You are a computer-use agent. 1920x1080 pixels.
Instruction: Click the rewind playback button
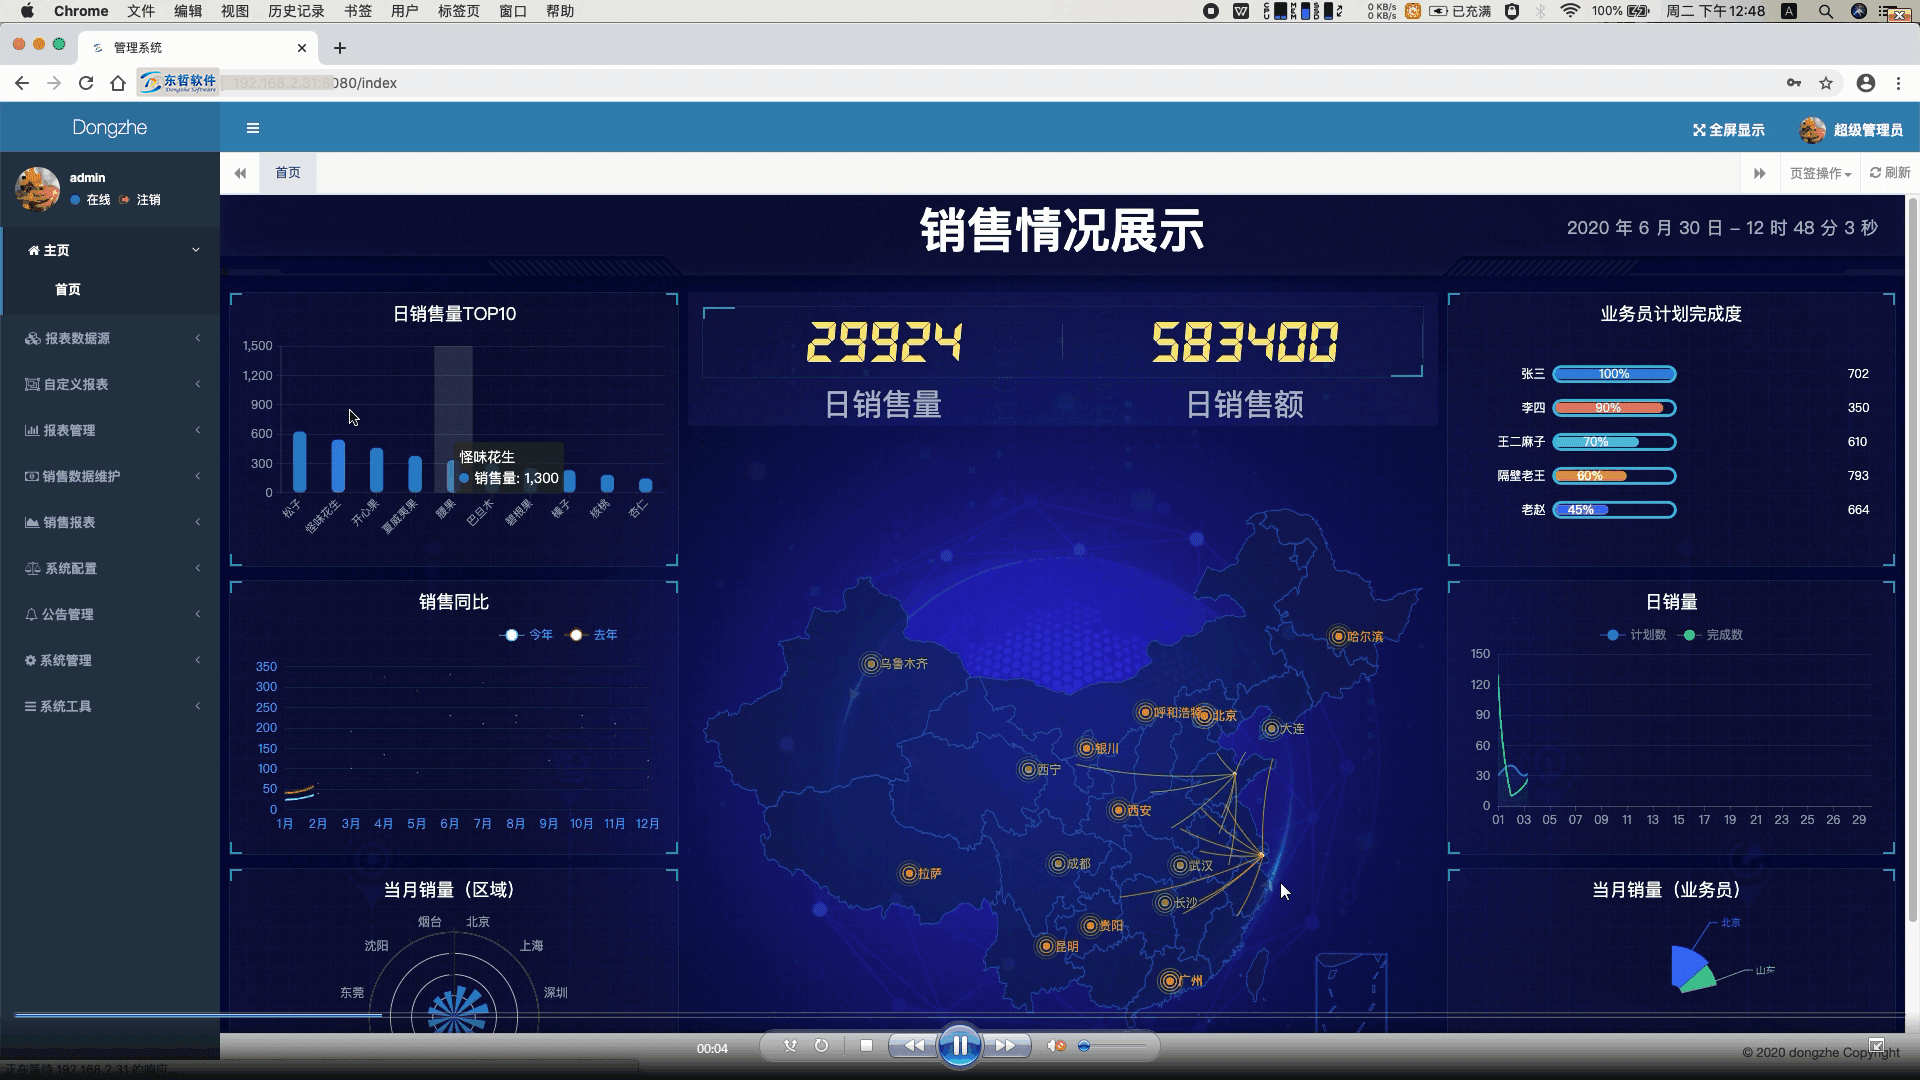(914, 1046)
